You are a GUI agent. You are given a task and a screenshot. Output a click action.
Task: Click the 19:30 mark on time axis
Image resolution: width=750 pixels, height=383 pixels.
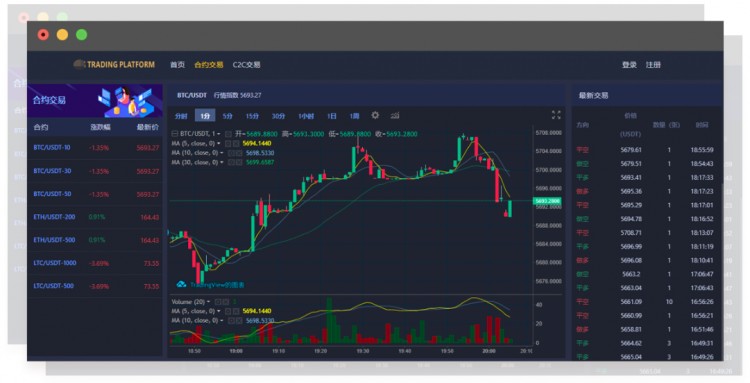[x=363, y=351]
